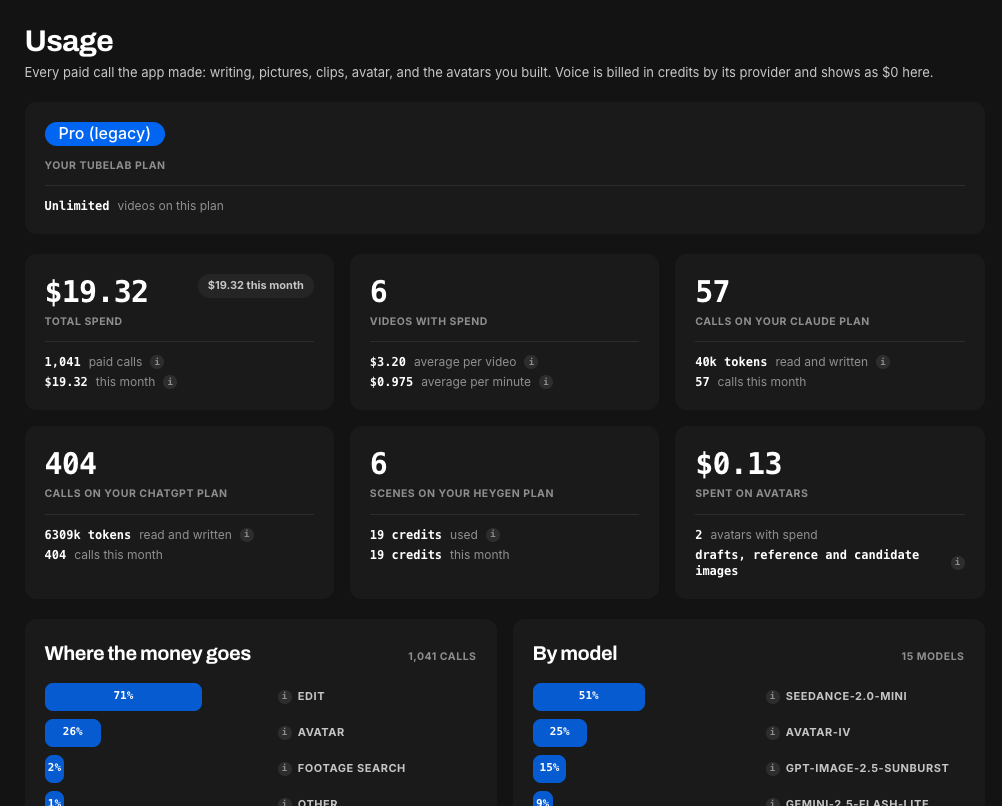Click the '57 calls this month' text

coord(751,382)
